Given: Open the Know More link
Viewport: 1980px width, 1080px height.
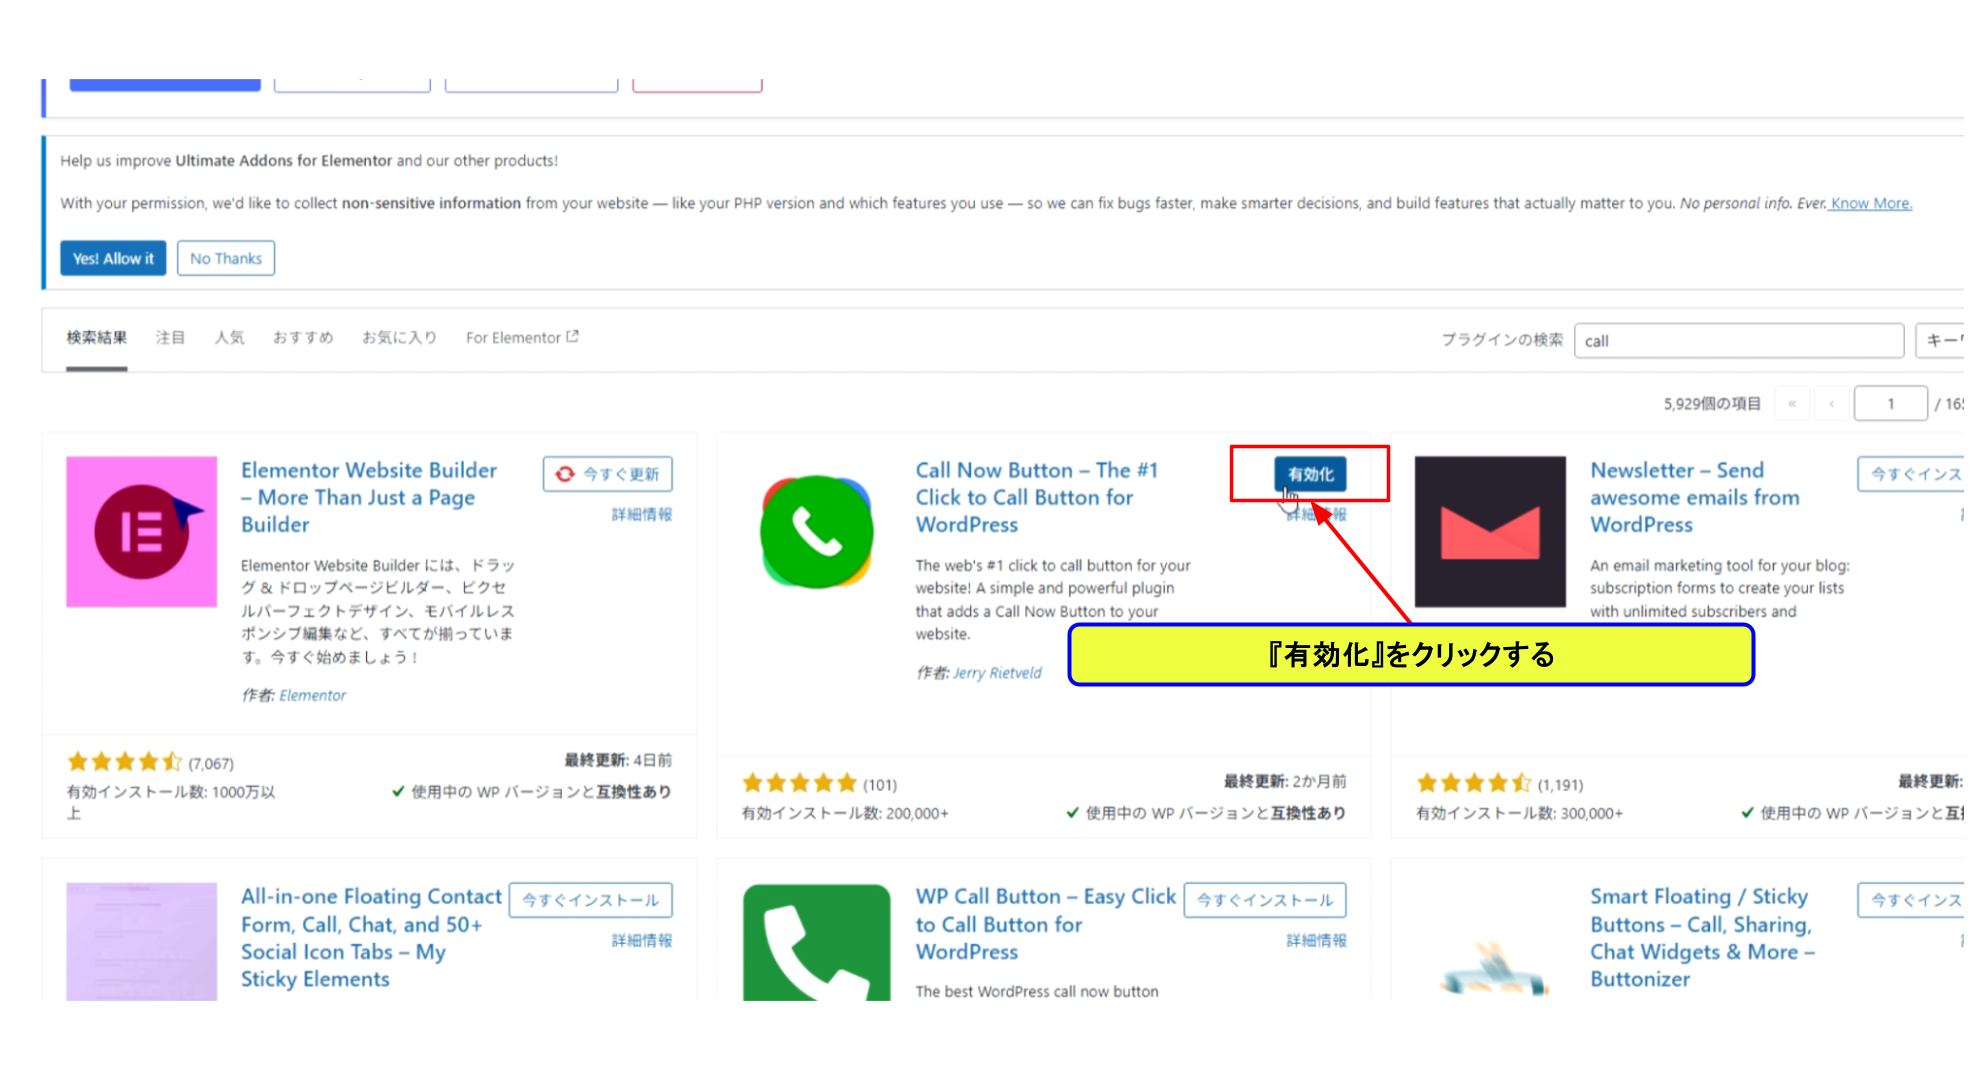Looking at the screenshot, I should [1871, 203].
